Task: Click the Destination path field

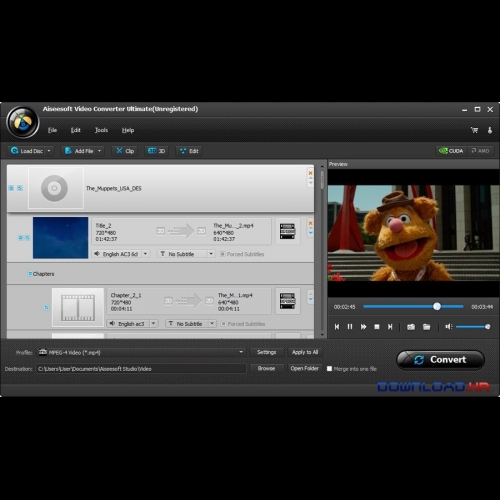Action: pos(141,369)
